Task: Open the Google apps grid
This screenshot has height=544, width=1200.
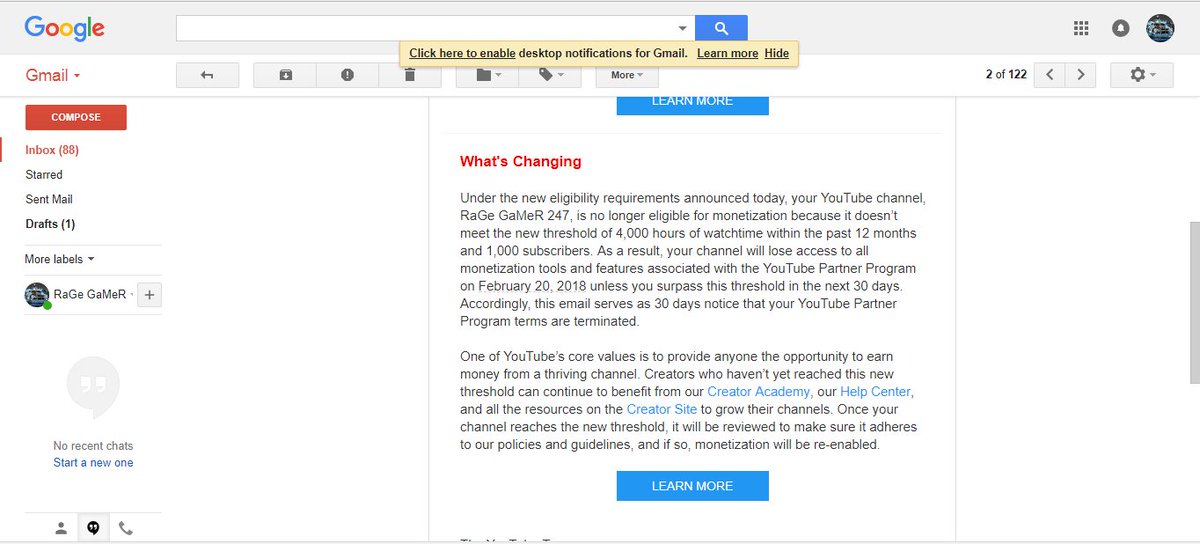Action: pyautogui.click(x=1081, y=29)
